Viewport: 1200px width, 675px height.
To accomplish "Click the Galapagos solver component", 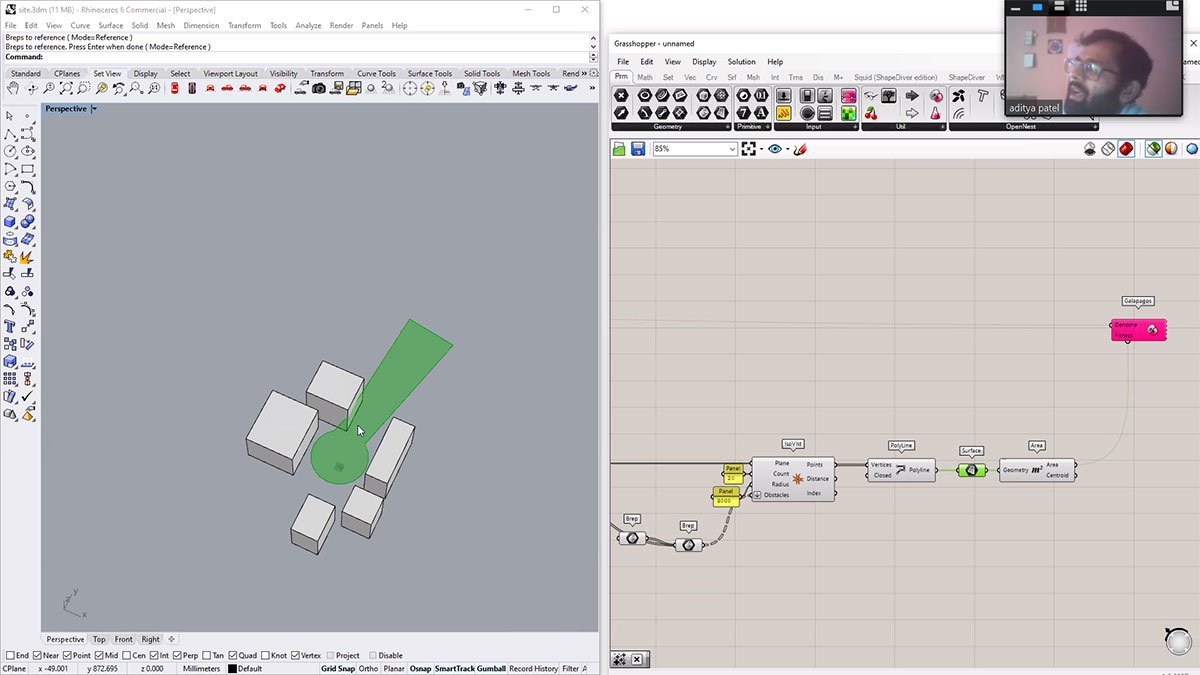I will [1138, 330].
